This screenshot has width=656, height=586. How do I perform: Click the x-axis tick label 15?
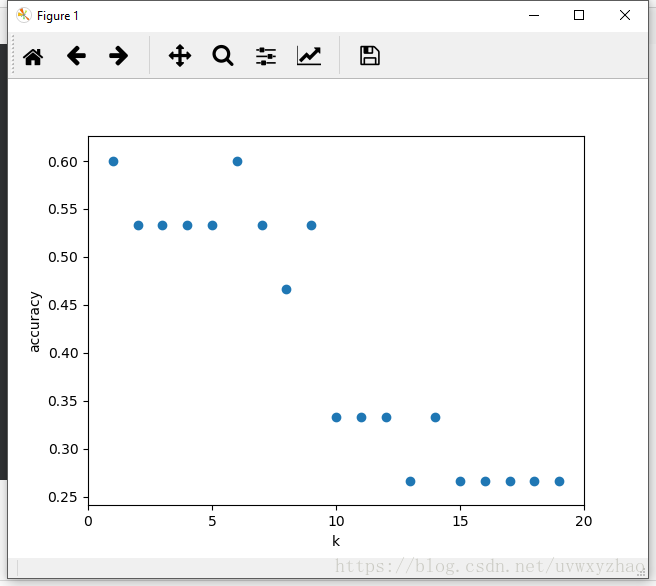tap(460, 521)
